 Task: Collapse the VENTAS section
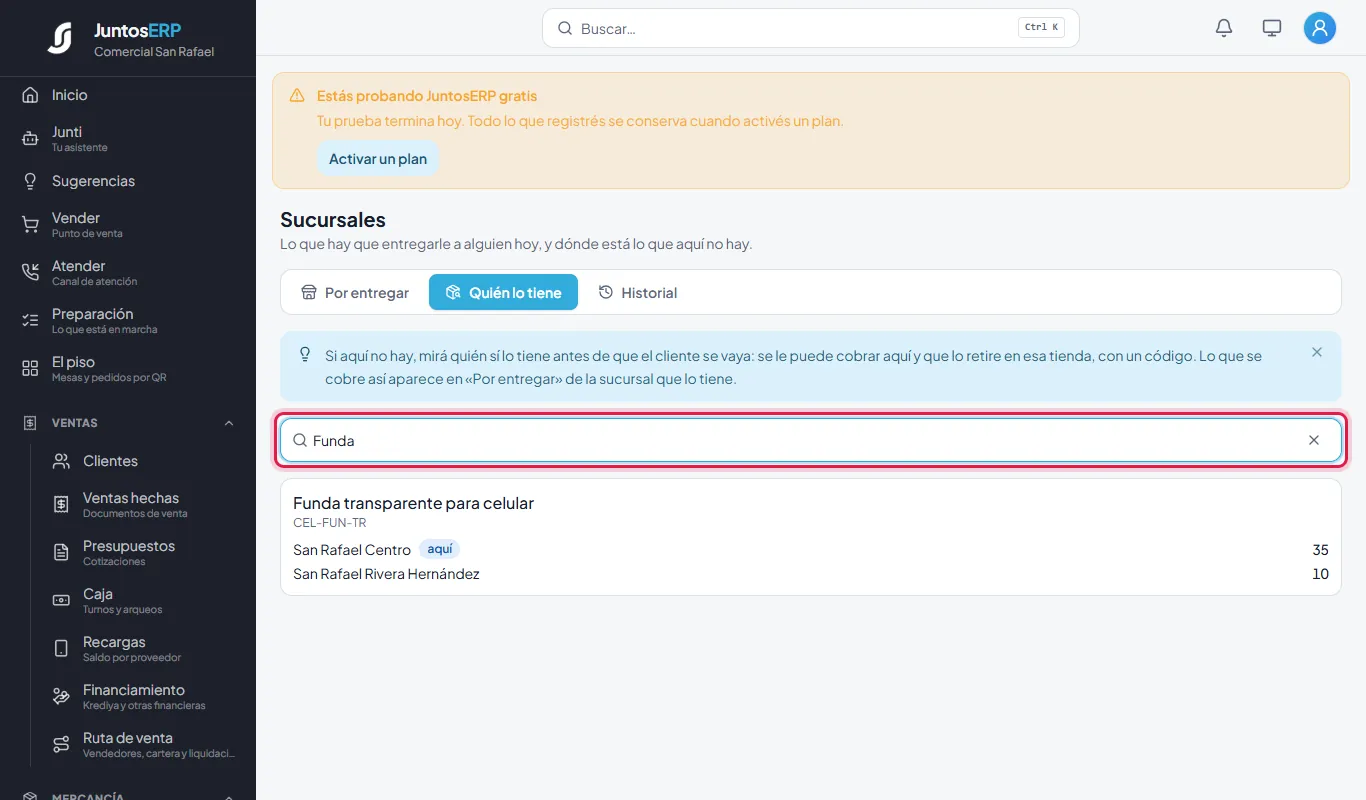click(x=128, y=423)
